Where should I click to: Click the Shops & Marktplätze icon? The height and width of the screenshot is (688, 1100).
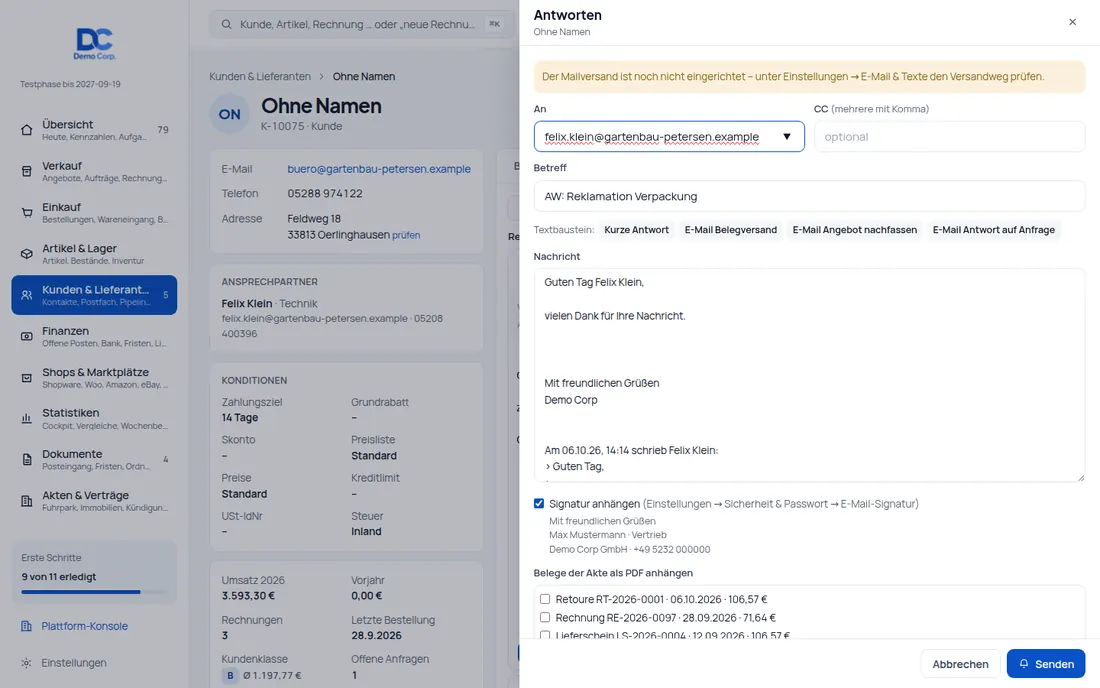(27, 378)
